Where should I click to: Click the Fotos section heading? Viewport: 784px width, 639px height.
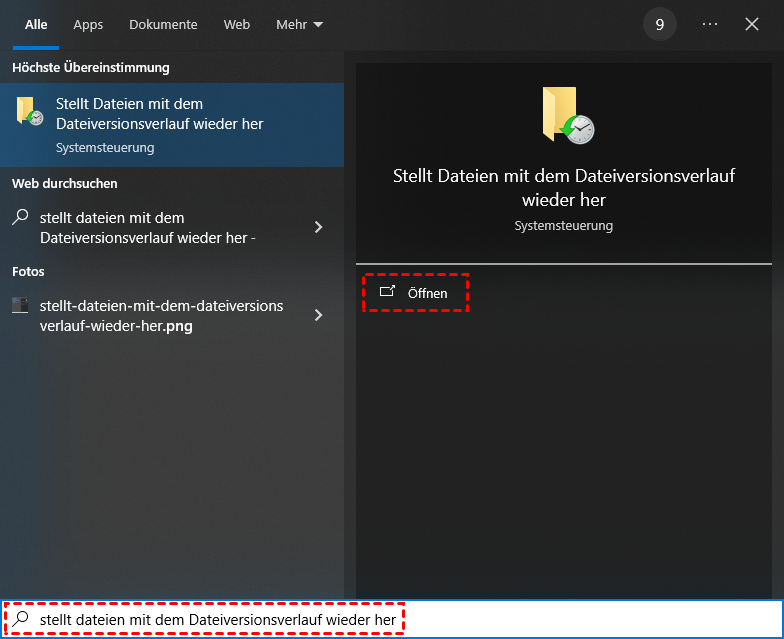(x=28, y=272)
